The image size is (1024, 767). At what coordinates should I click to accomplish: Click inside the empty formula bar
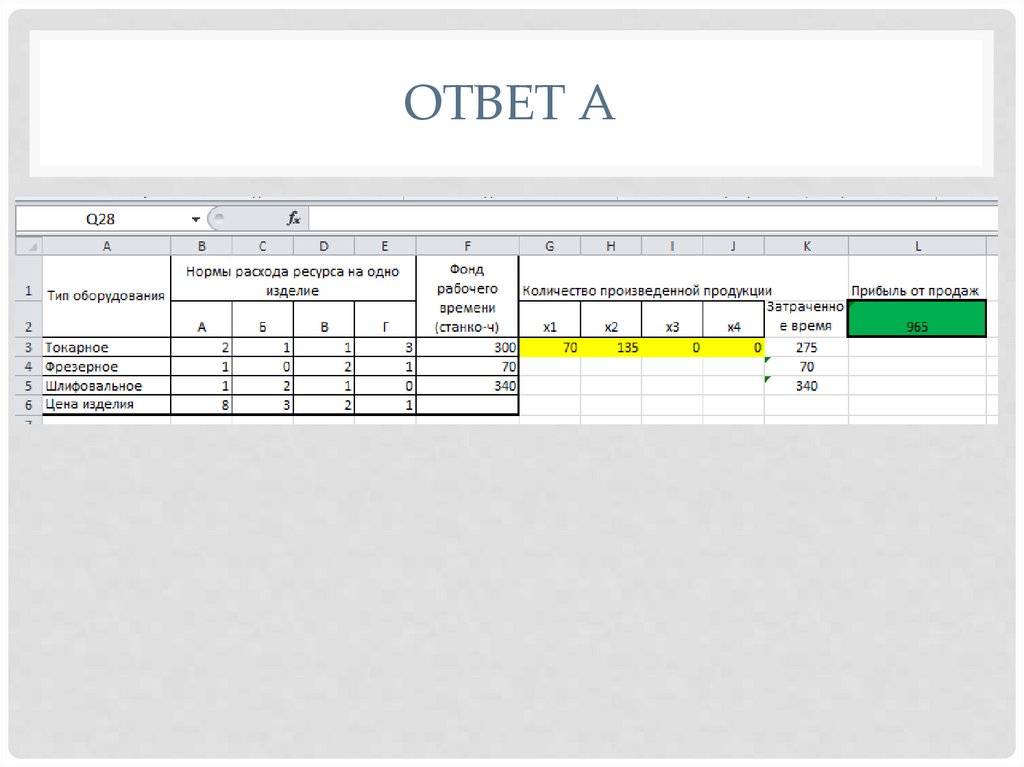coord(650,219)
